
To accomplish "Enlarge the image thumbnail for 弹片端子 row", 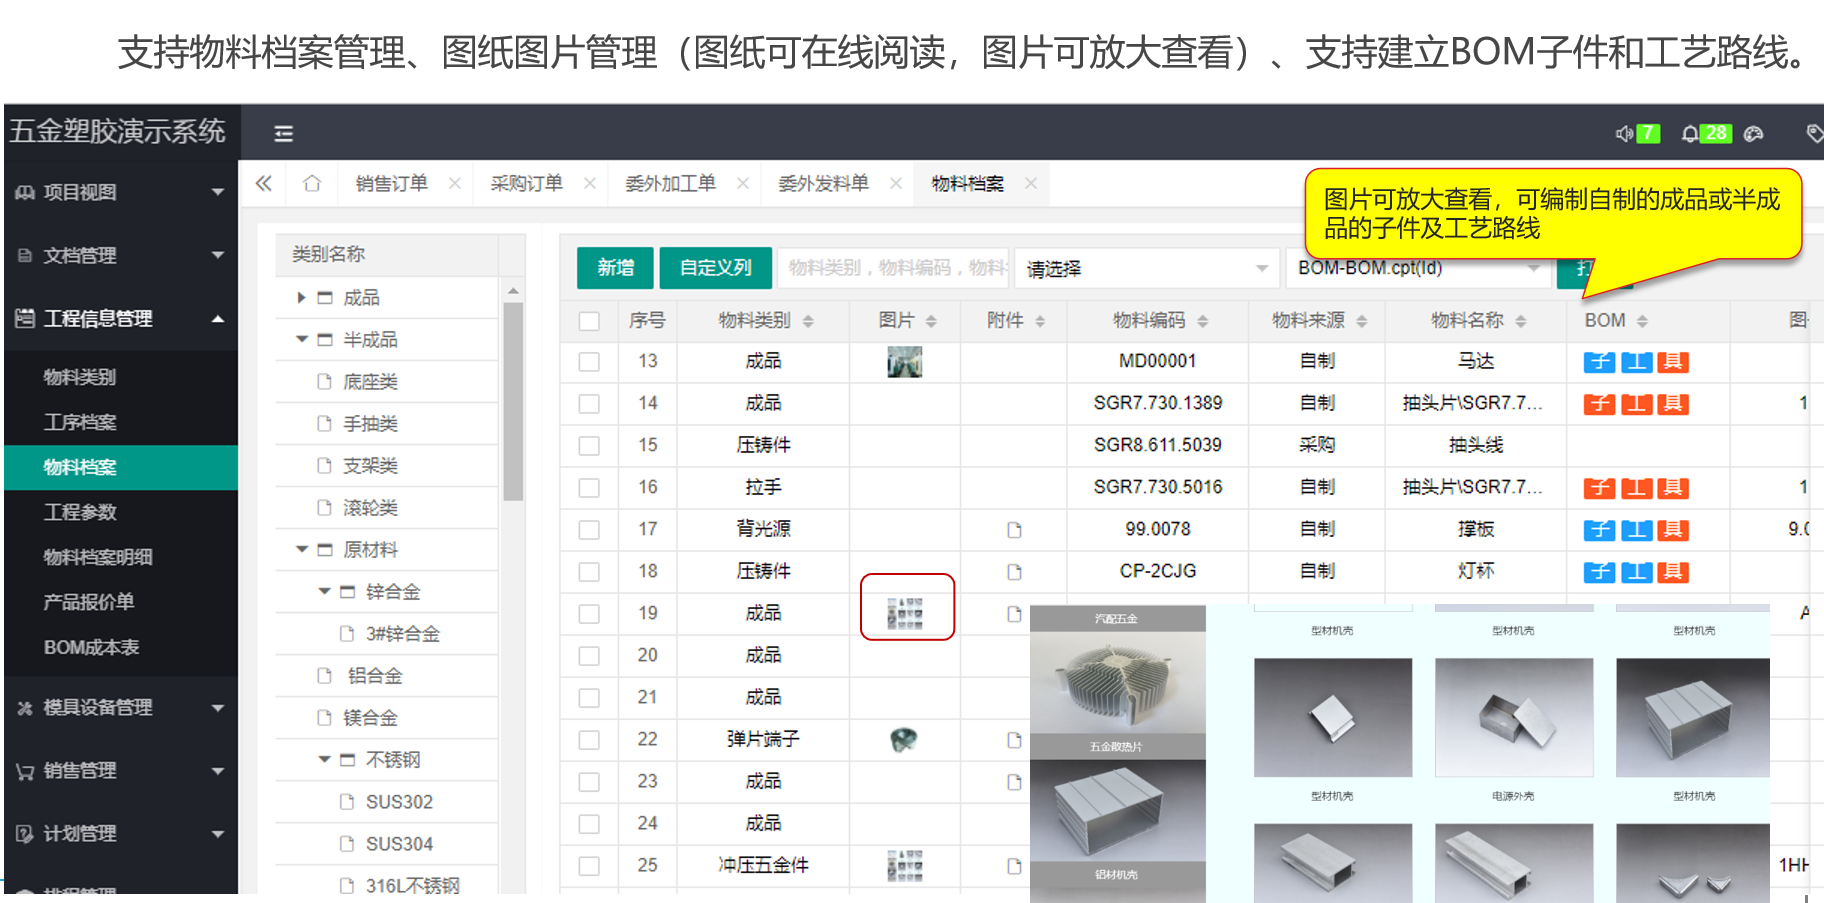I will click(x=904, y=740).
